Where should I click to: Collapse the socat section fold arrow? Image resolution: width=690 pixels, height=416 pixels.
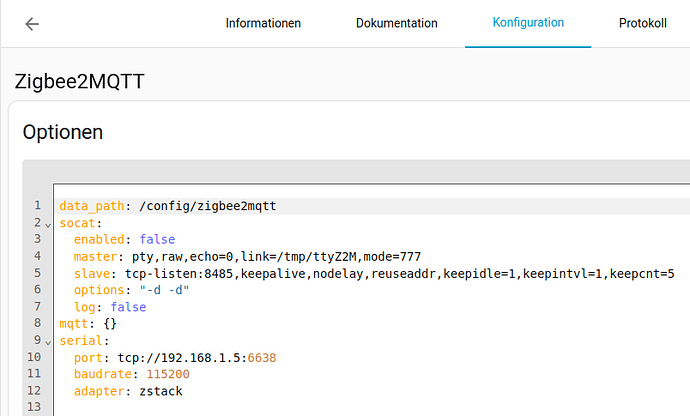click(48, 225)
